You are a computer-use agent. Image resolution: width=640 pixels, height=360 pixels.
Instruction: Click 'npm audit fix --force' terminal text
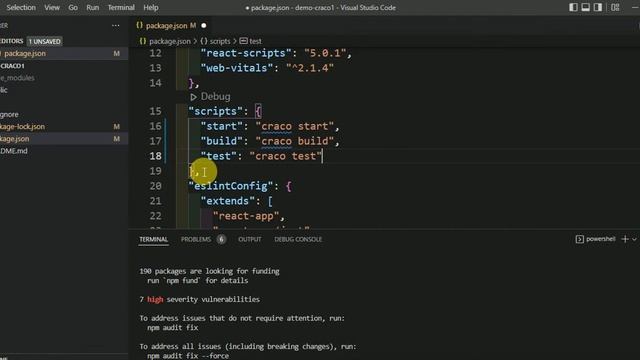(188, 356)
